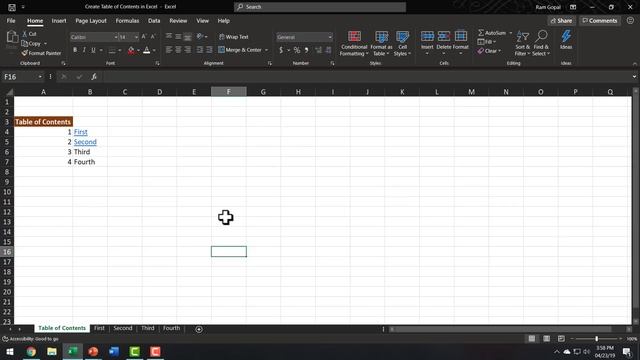Viewport: 640px width, 360px height.
Task: Click the Format cells icon
Action: [461, 37]
